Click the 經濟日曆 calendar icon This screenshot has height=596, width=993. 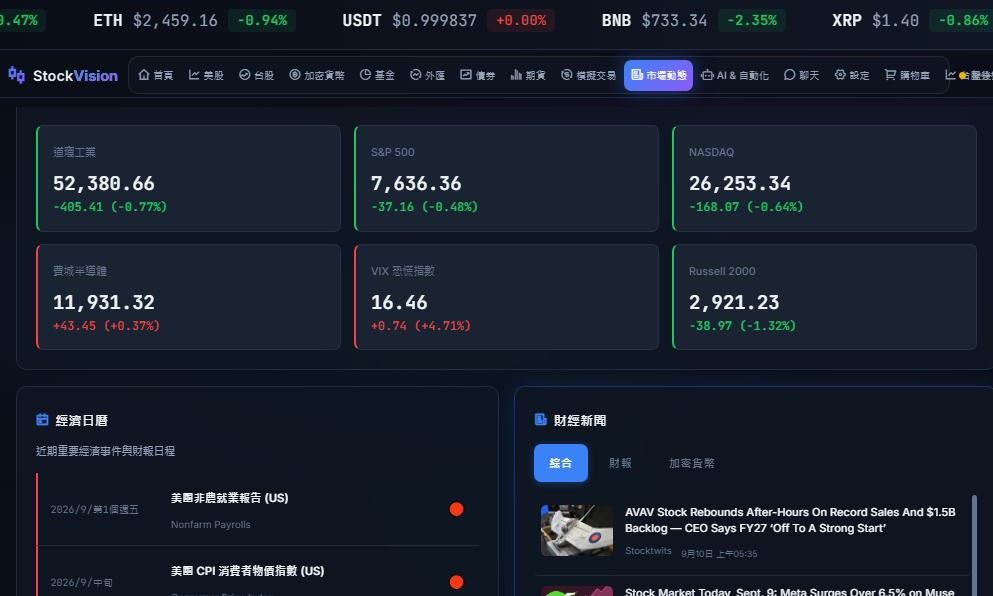click(42, 419)
